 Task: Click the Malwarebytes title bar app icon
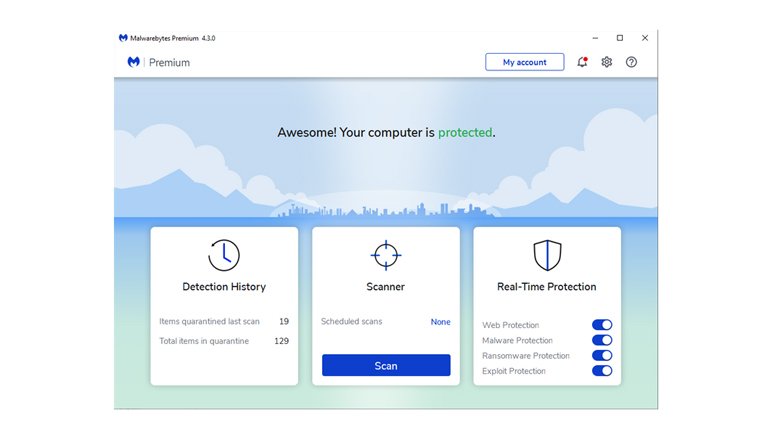click(123, 38)
